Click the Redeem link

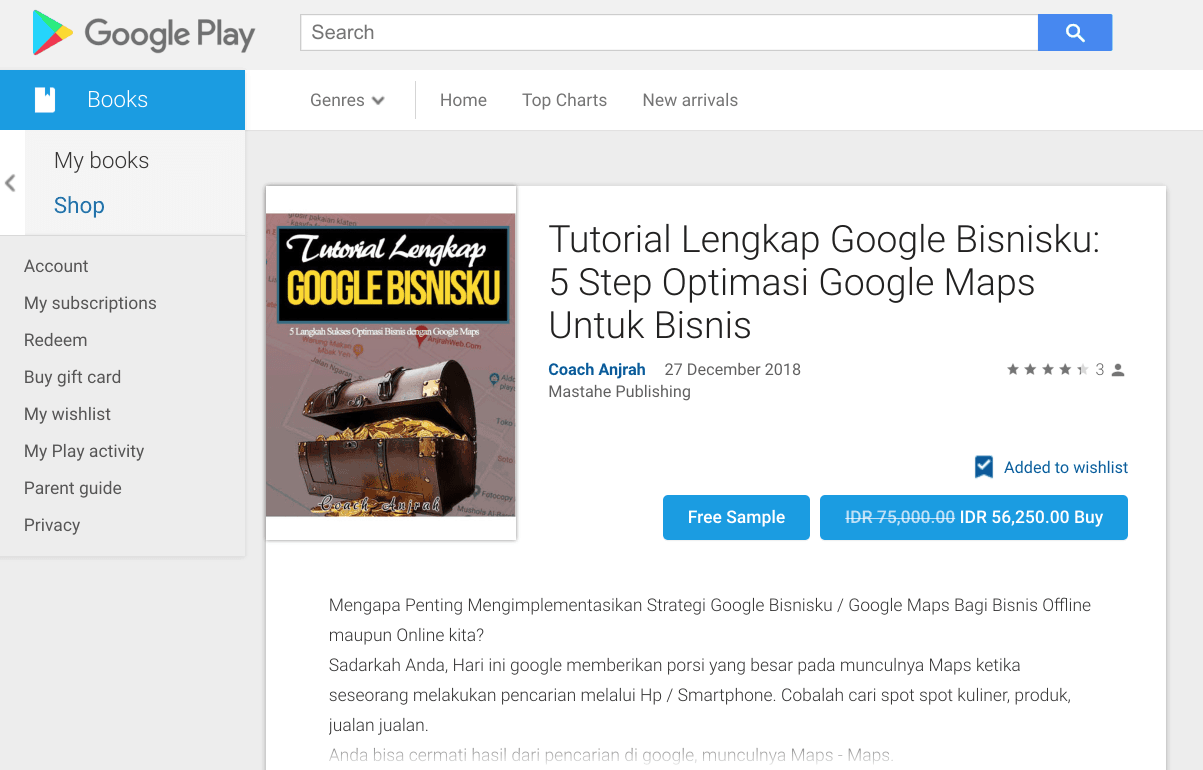pyautogui.click(x=55, y=340)
